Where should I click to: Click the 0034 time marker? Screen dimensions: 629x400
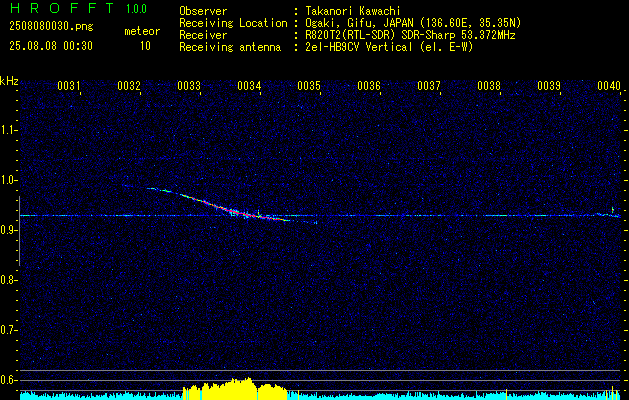point(249,85)
